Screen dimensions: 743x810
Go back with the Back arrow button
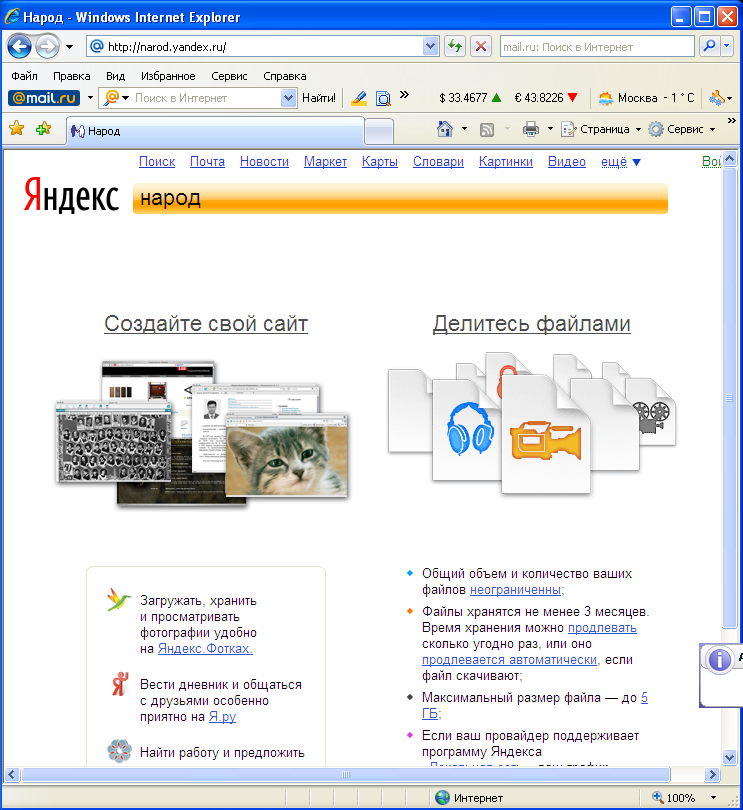tap(20, 46)
